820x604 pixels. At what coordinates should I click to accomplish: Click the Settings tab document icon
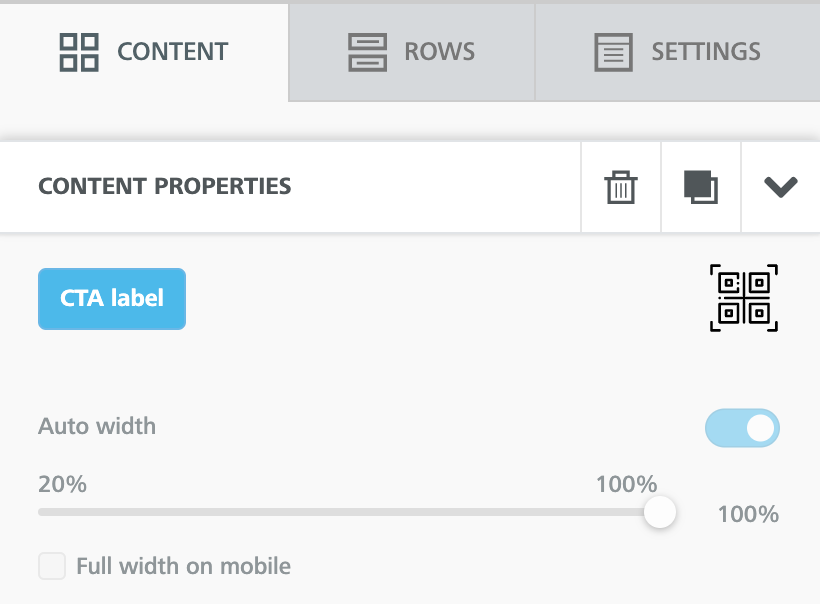click(x=614, y=52)
